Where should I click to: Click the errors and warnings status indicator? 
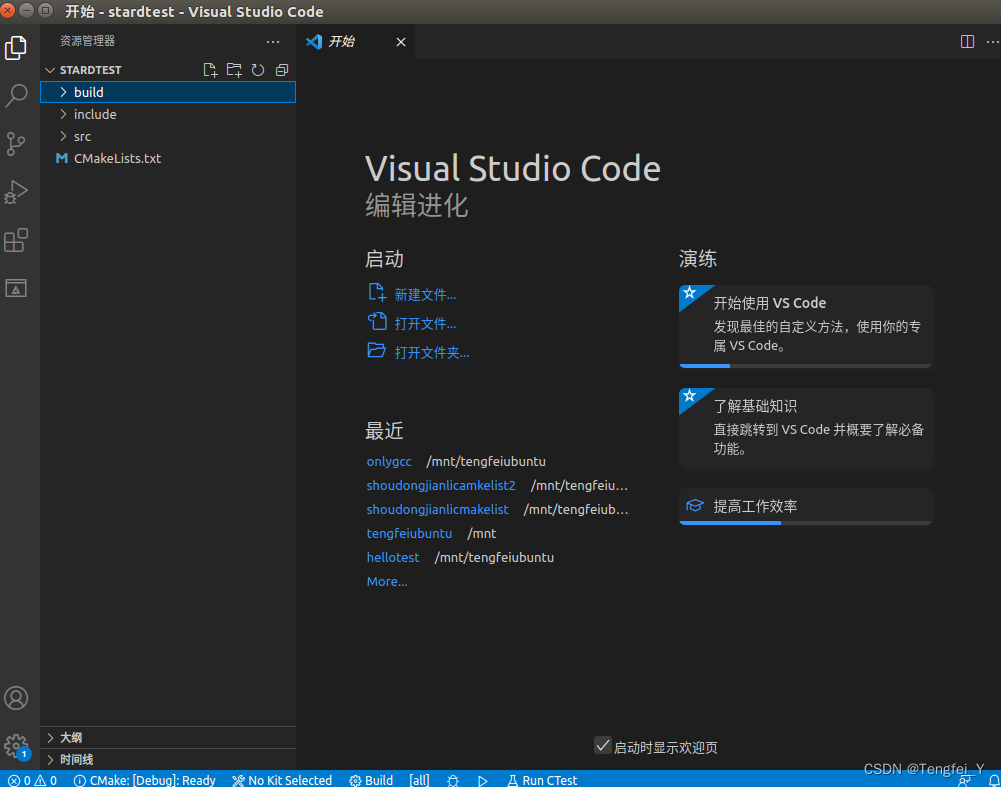[x=33, y=780]
